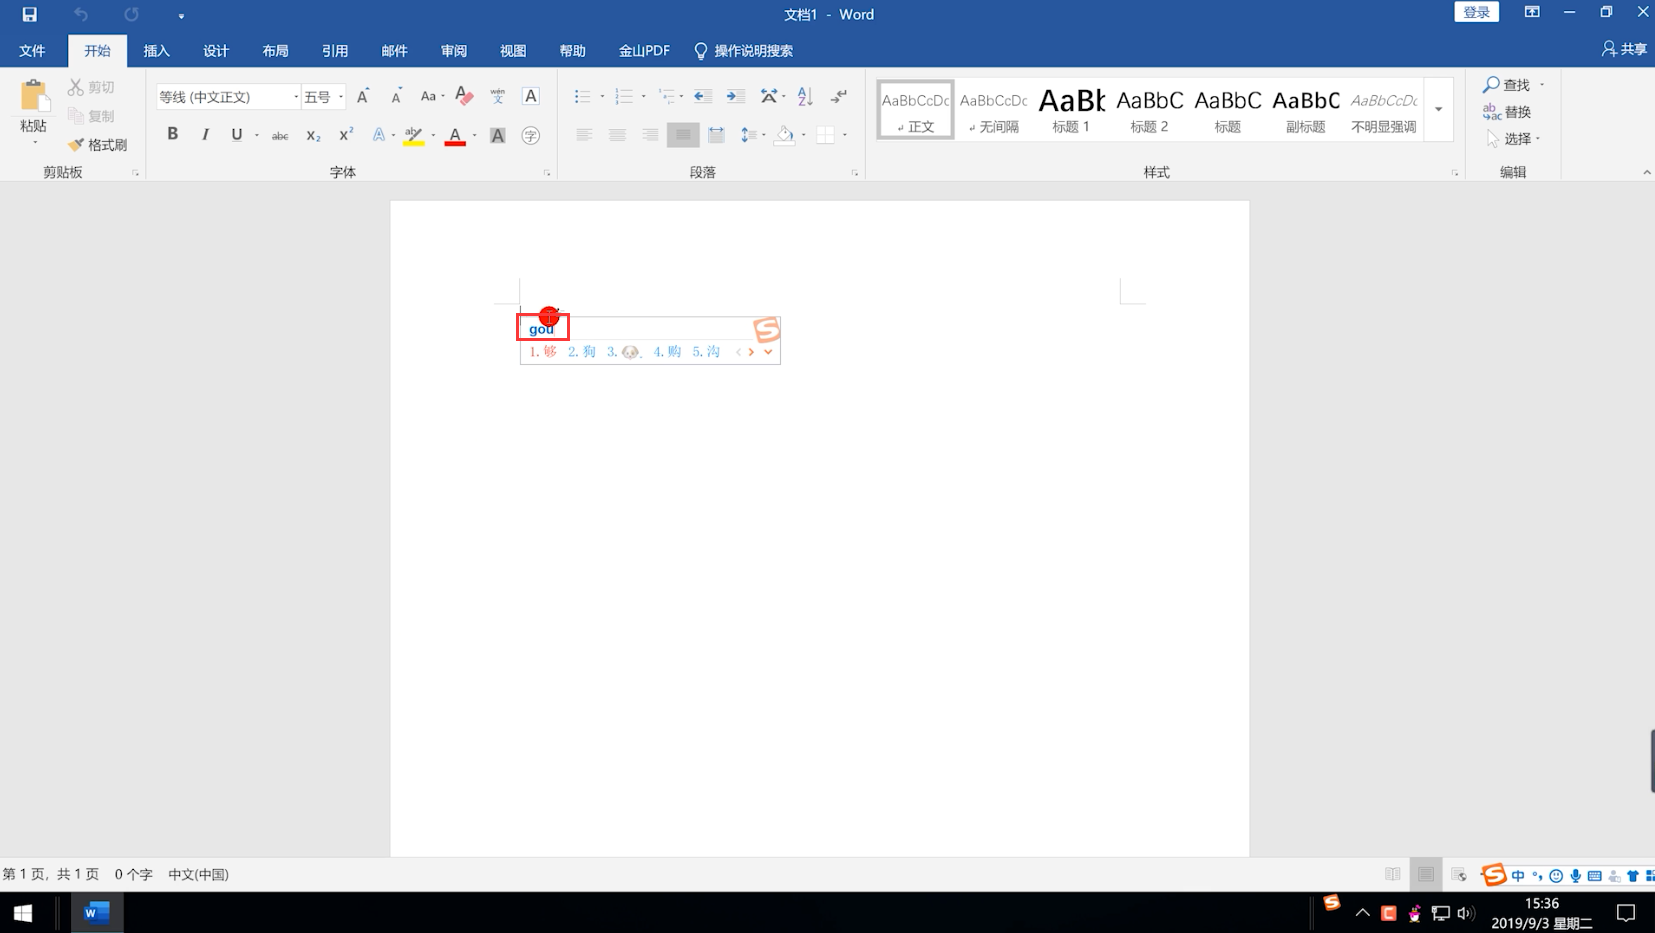Toggle show paragraph marks button
The height and width of the screenshot is (933, 1655).
839,96
